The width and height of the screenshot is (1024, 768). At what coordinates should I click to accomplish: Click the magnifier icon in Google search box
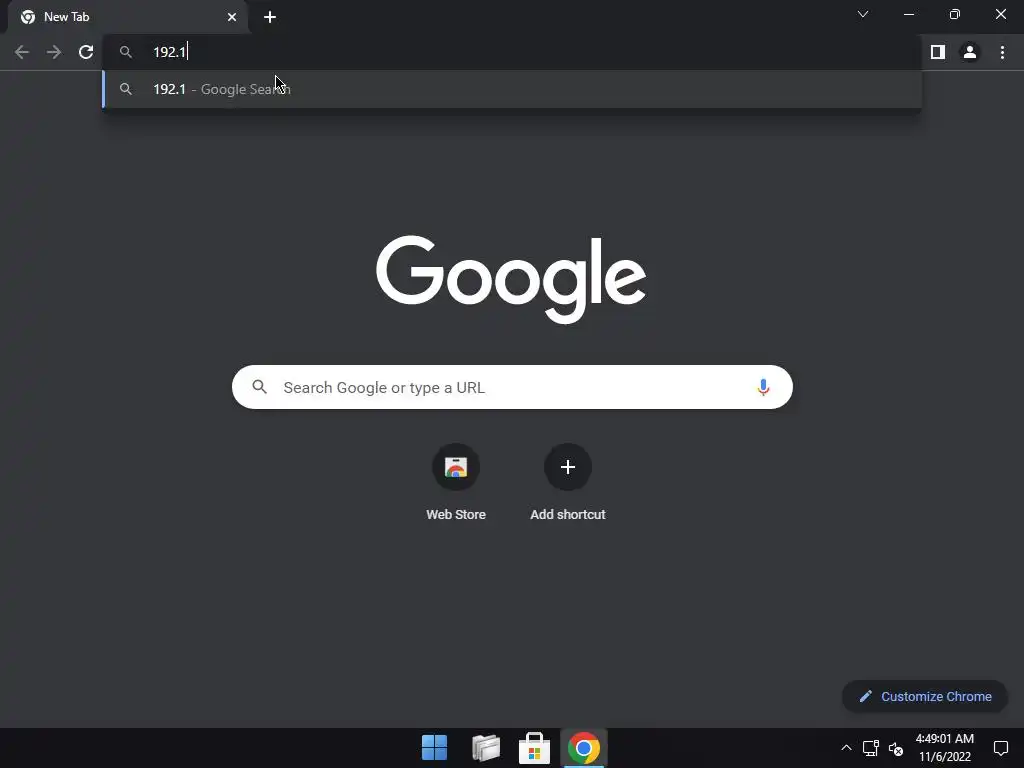pos(259,387)
